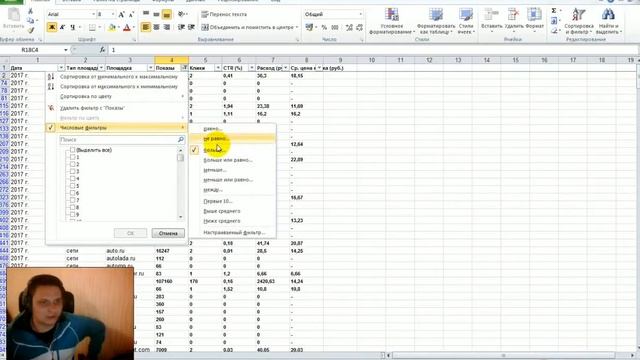The image size is (640, 360).
Task: Click the insert function fx icon
Action: click(102, 50)
